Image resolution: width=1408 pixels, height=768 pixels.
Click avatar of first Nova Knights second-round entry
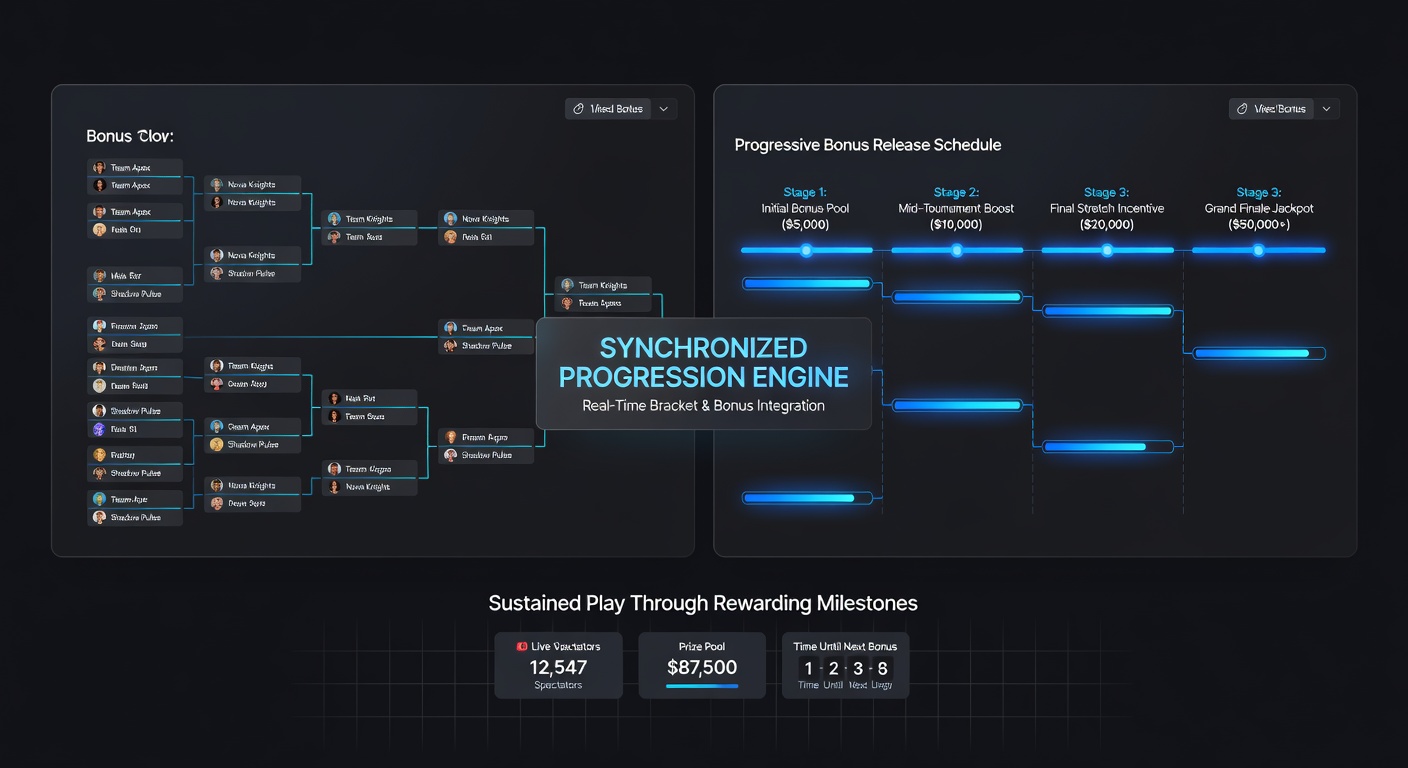[x=217, y=185]
